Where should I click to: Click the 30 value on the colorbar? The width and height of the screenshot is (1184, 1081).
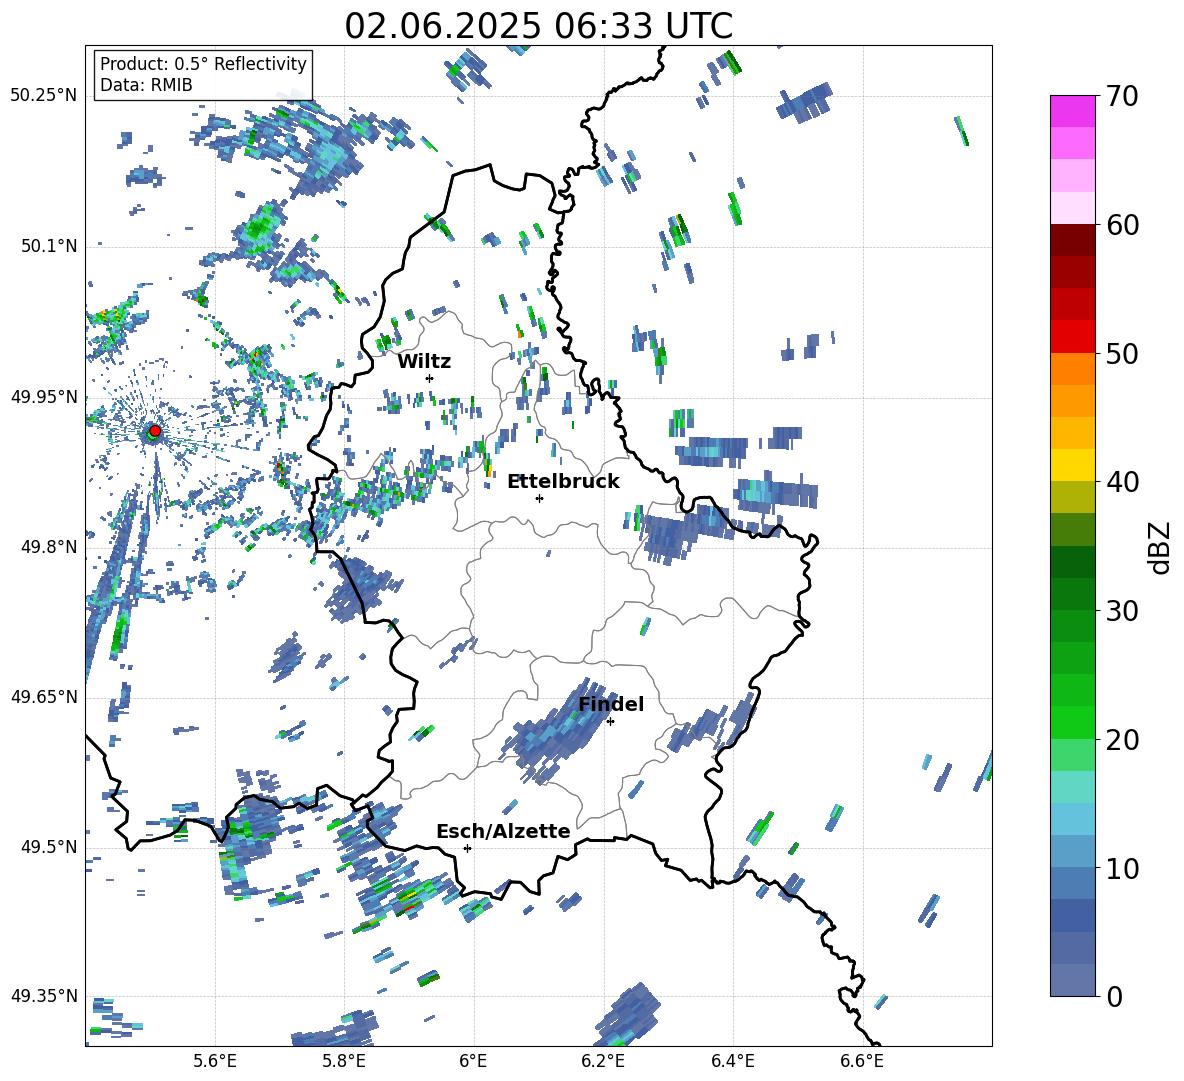pyautogui.click(x=1122, y=611)
